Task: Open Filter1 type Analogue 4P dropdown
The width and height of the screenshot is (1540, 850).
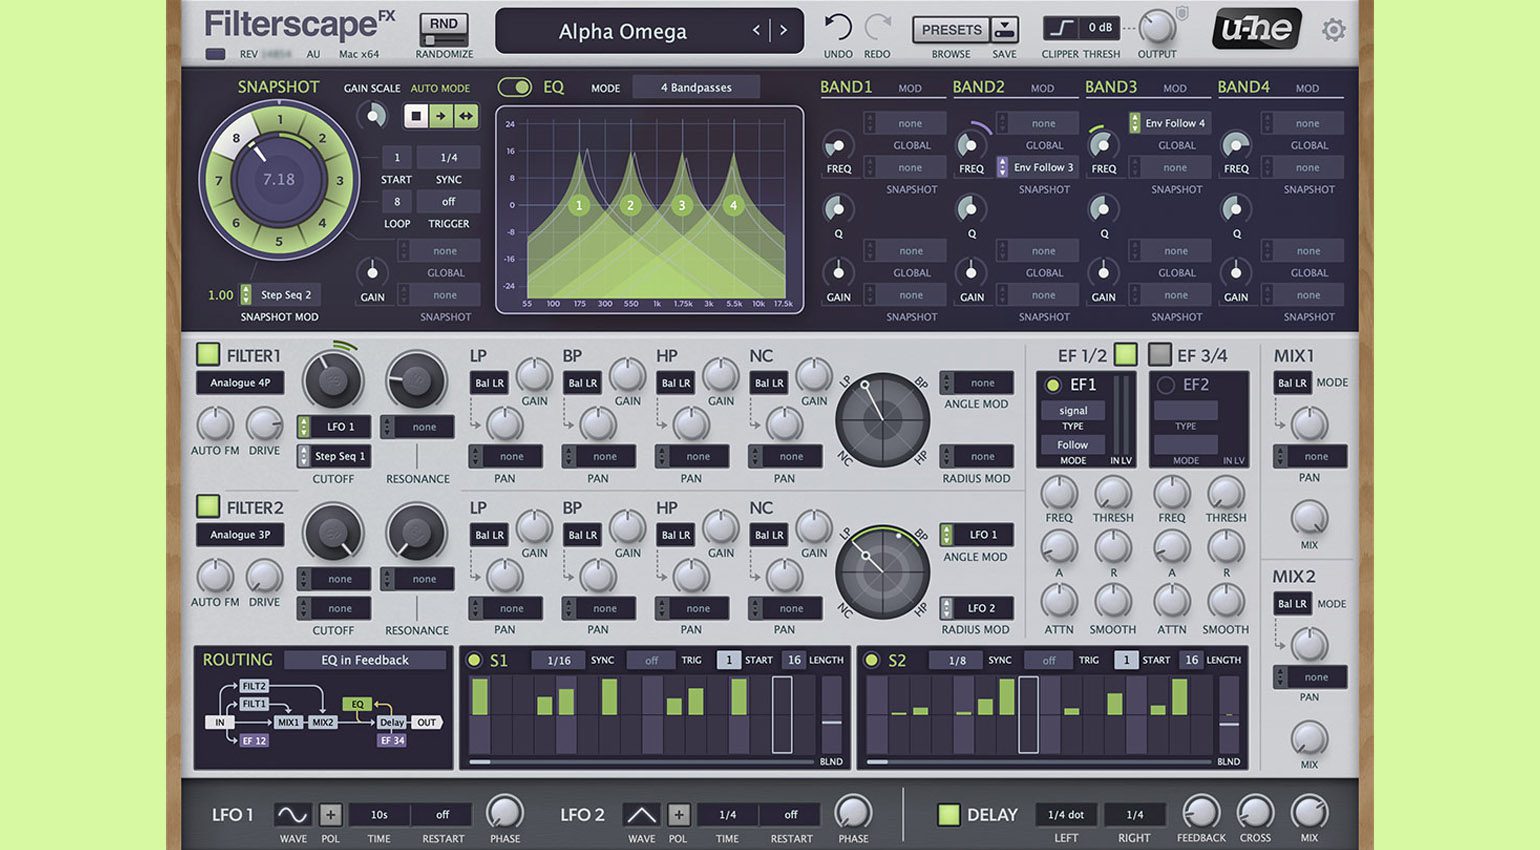Action: click(x=240, y=383)
